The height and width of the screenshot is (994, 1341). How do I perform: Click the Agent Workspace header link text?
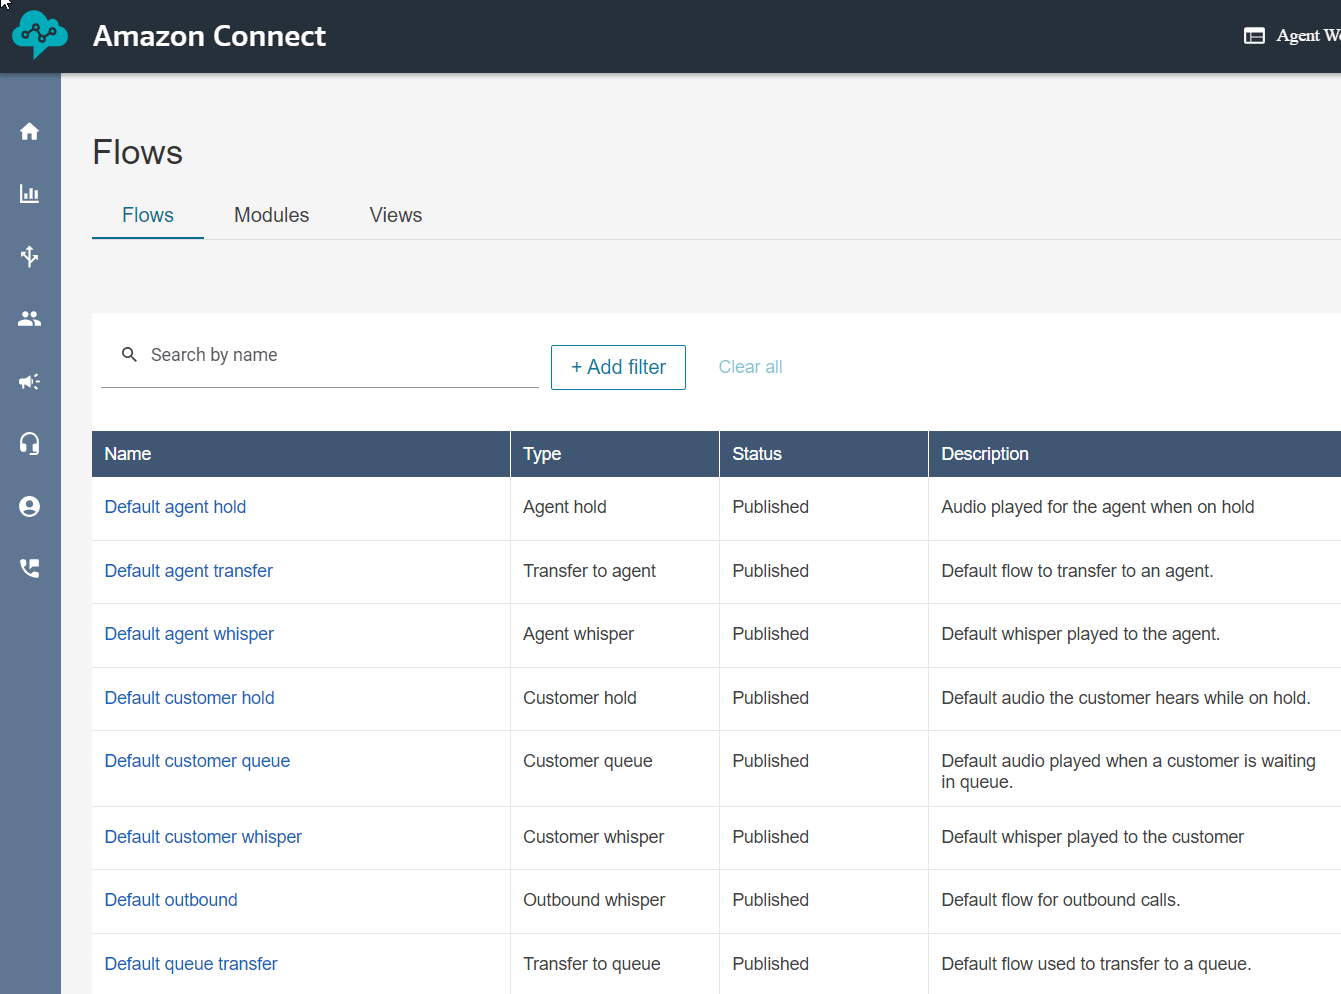[x=1308, y=36]
